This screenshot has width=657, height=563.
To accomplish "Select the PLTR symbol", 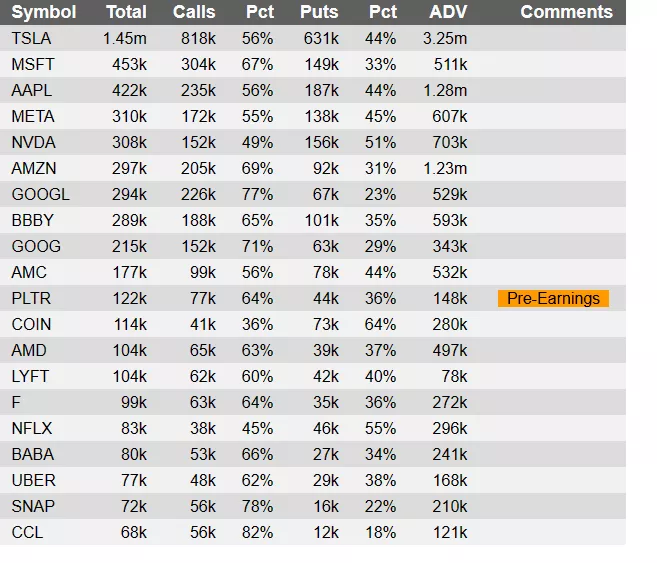I will tap(31, 298).
